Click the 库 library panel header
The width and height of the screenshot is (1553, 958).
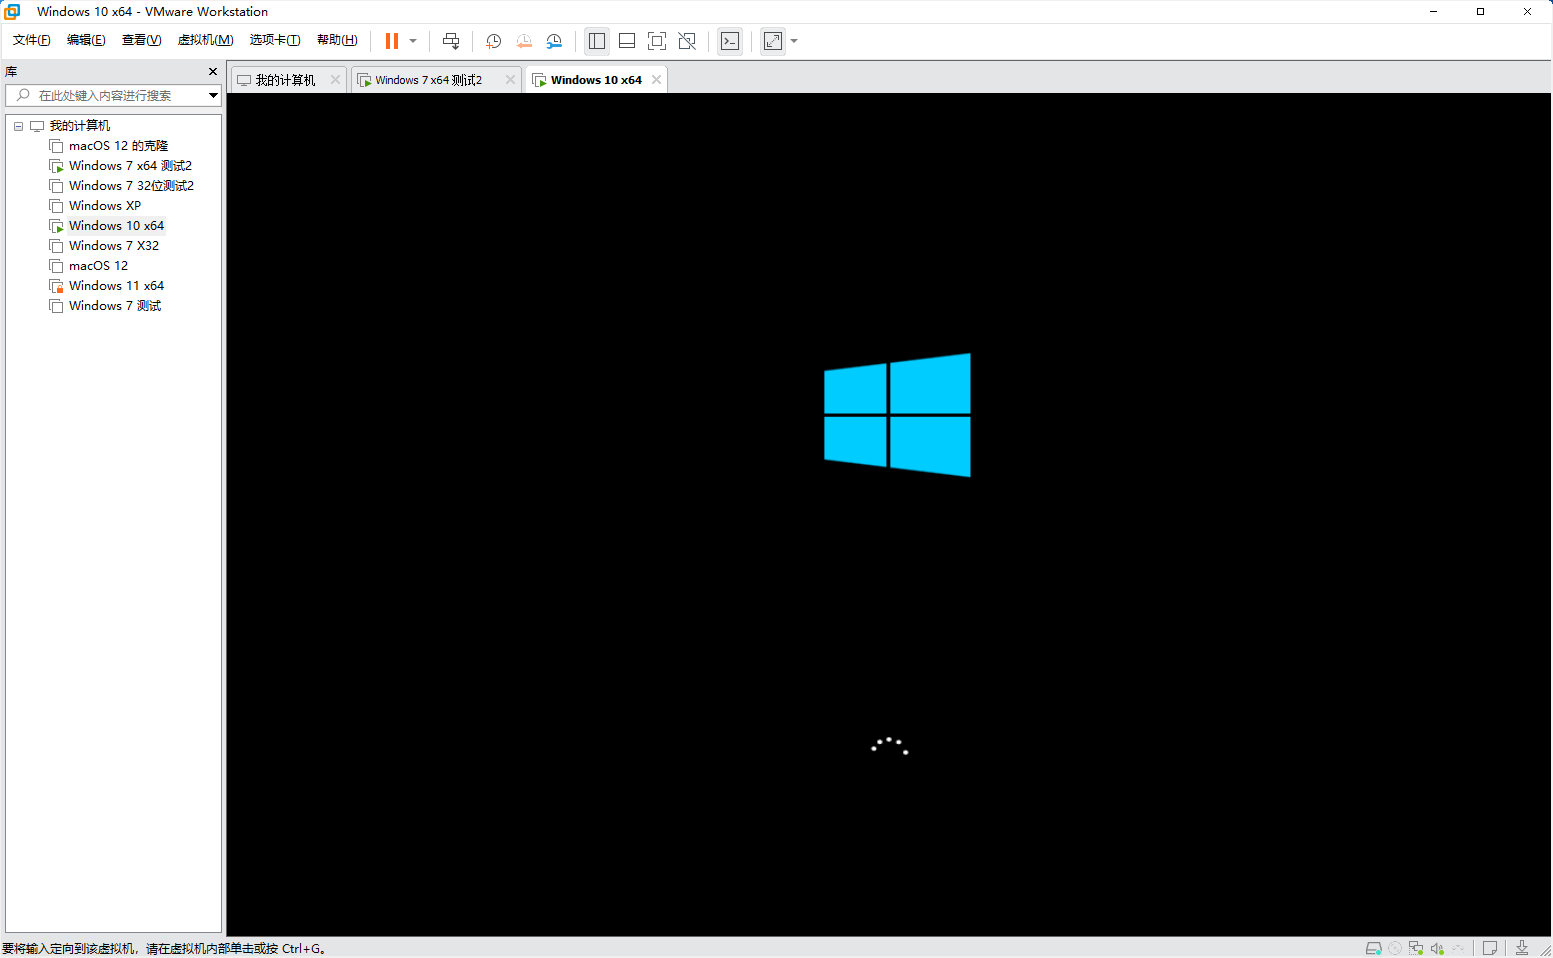point(11,72)
